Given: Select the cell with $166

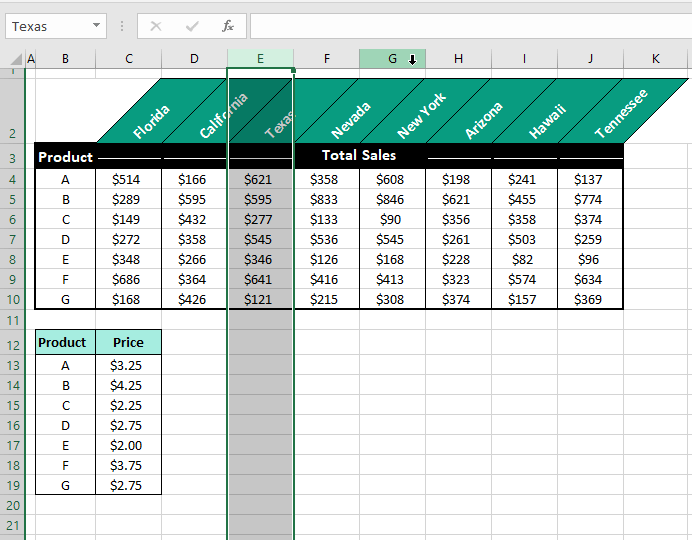Looking at the screenshot, I should 194,180.
